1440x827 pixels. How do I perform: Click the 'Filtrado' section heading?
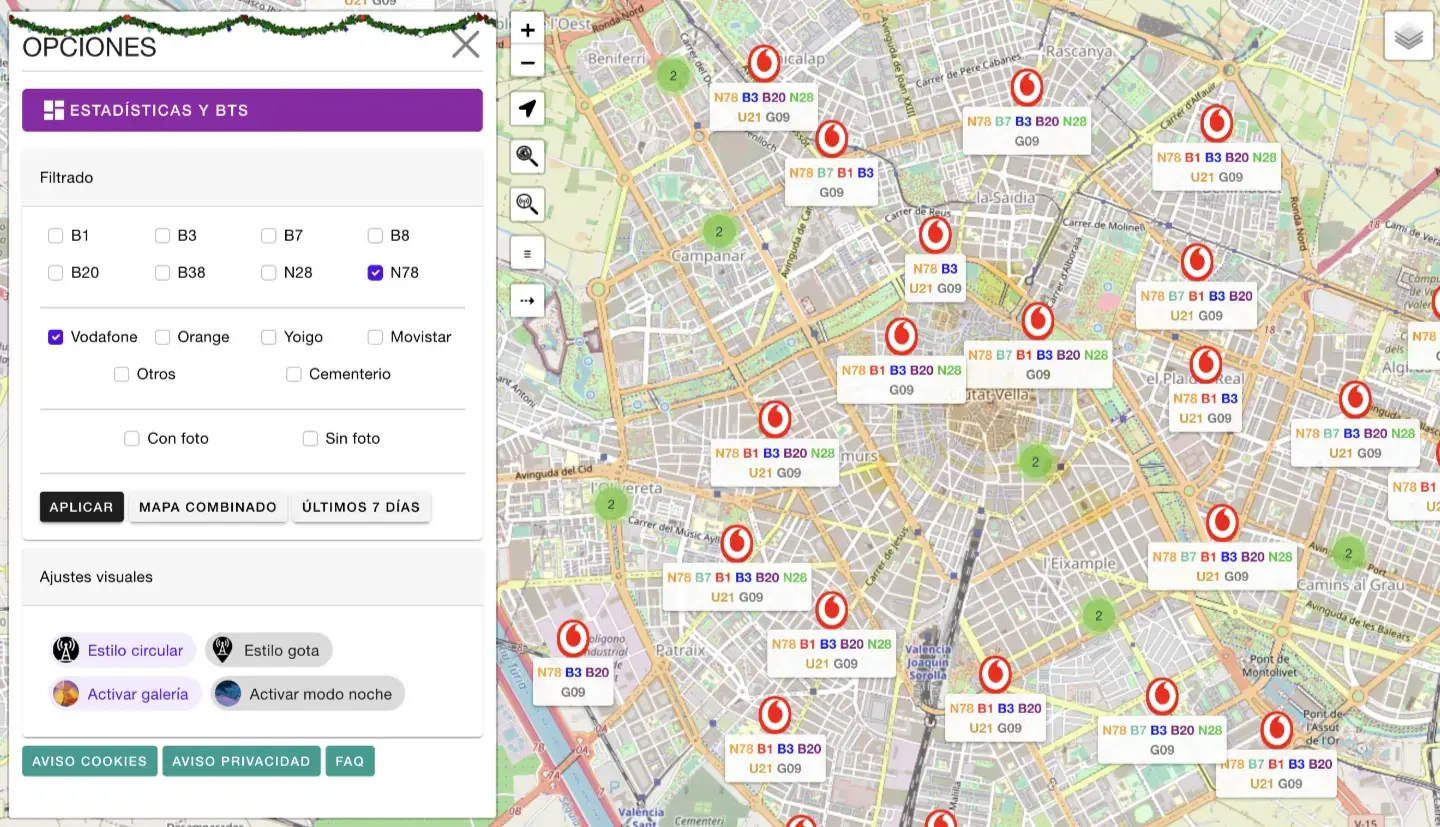pos(66,178)
